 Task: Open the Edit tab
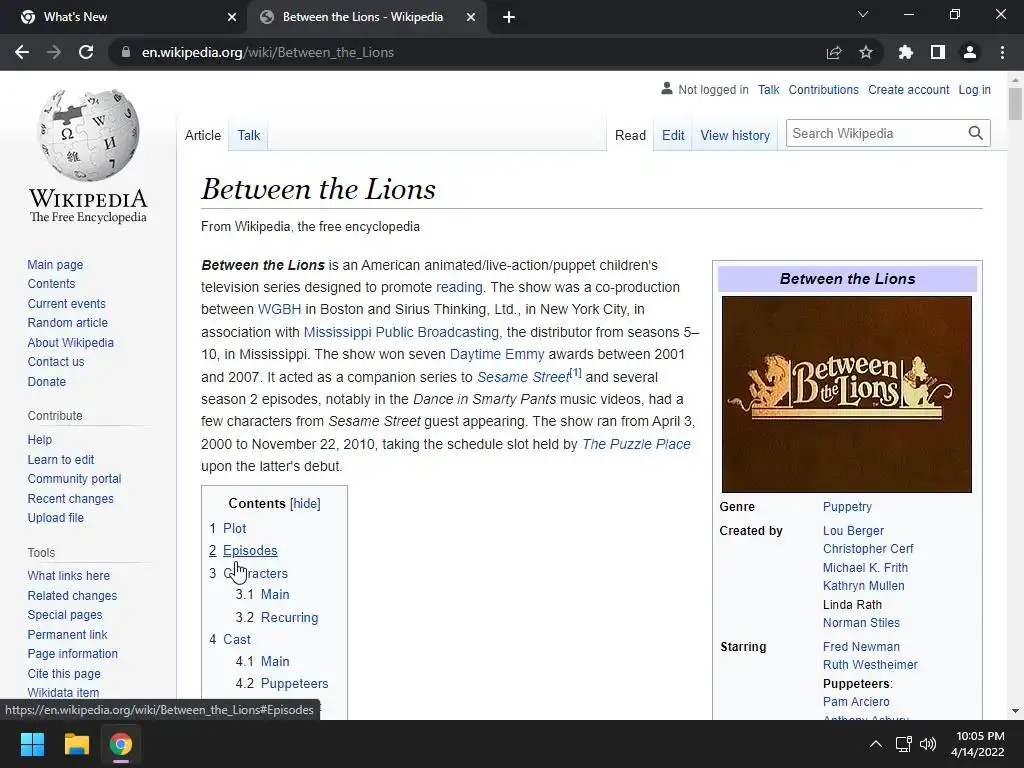pos(673,135)
